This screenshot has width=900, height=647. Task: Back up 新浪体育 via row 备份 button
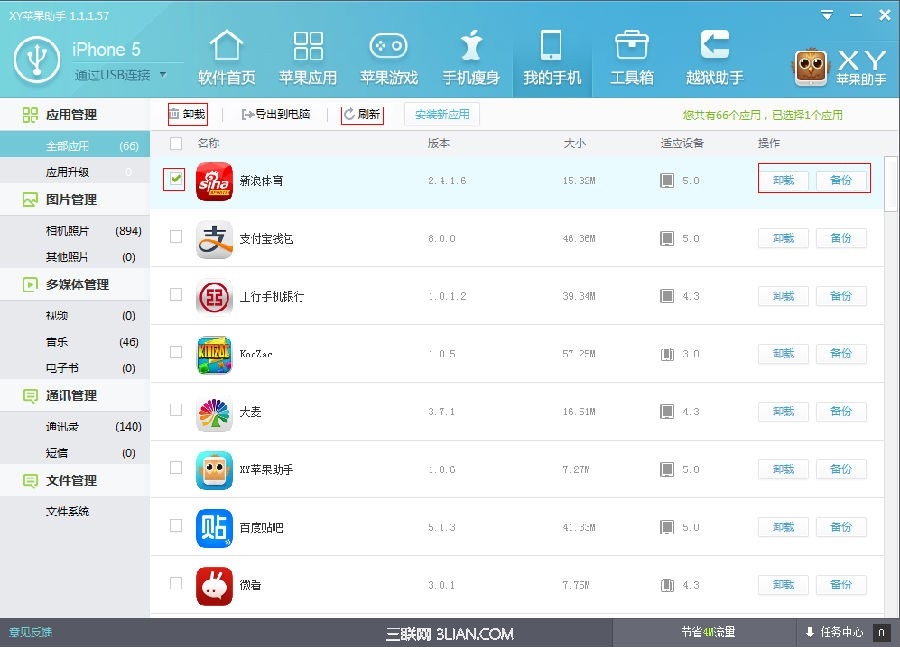point(841,180)
